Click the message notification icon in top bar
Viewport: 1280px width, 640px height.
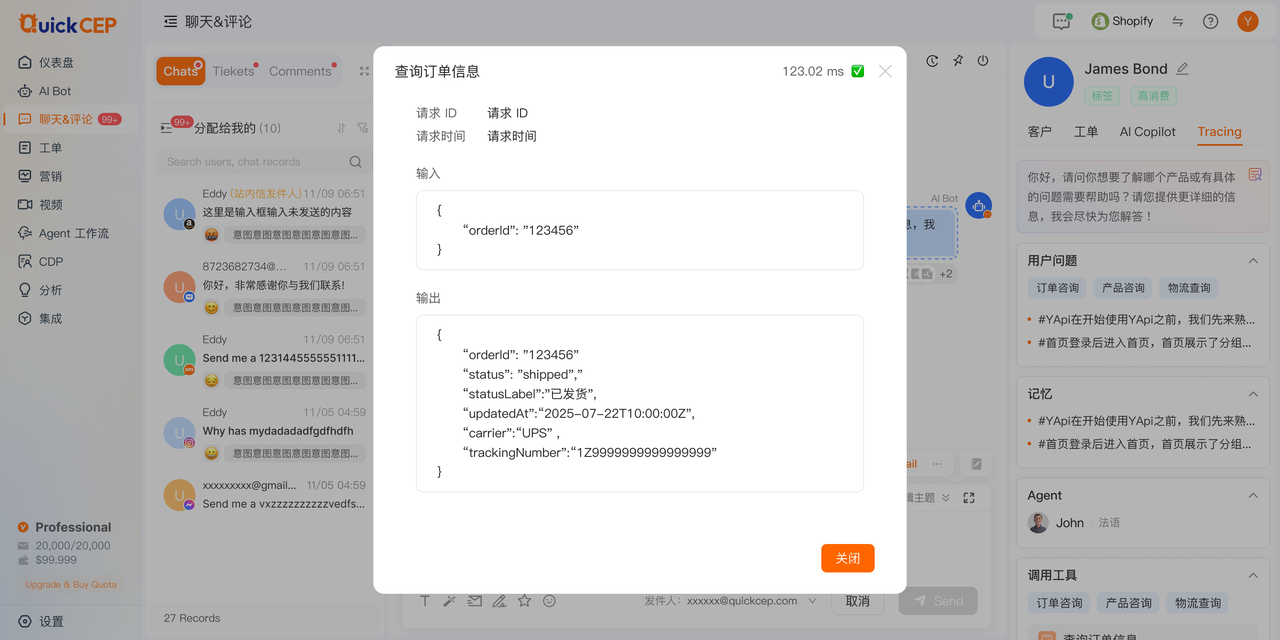pyautogui.click(x=1061, y=21)
